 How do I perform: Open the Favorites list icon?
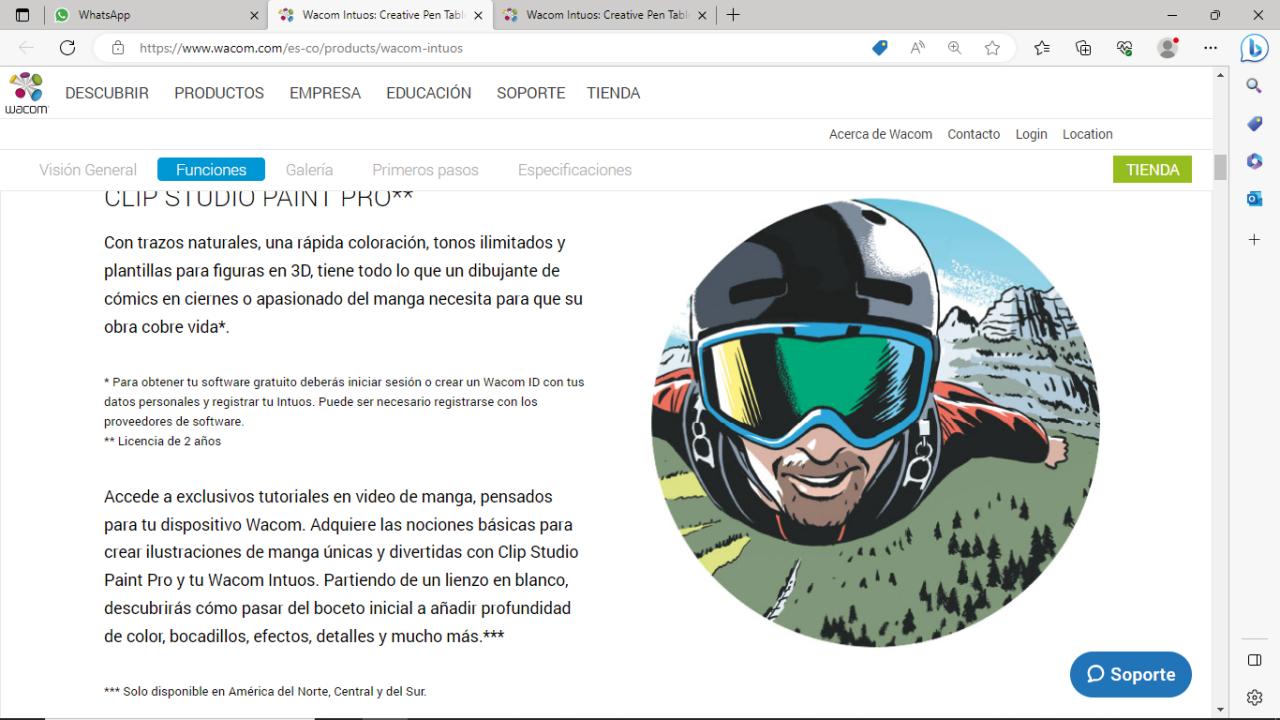click(1042, 47)
